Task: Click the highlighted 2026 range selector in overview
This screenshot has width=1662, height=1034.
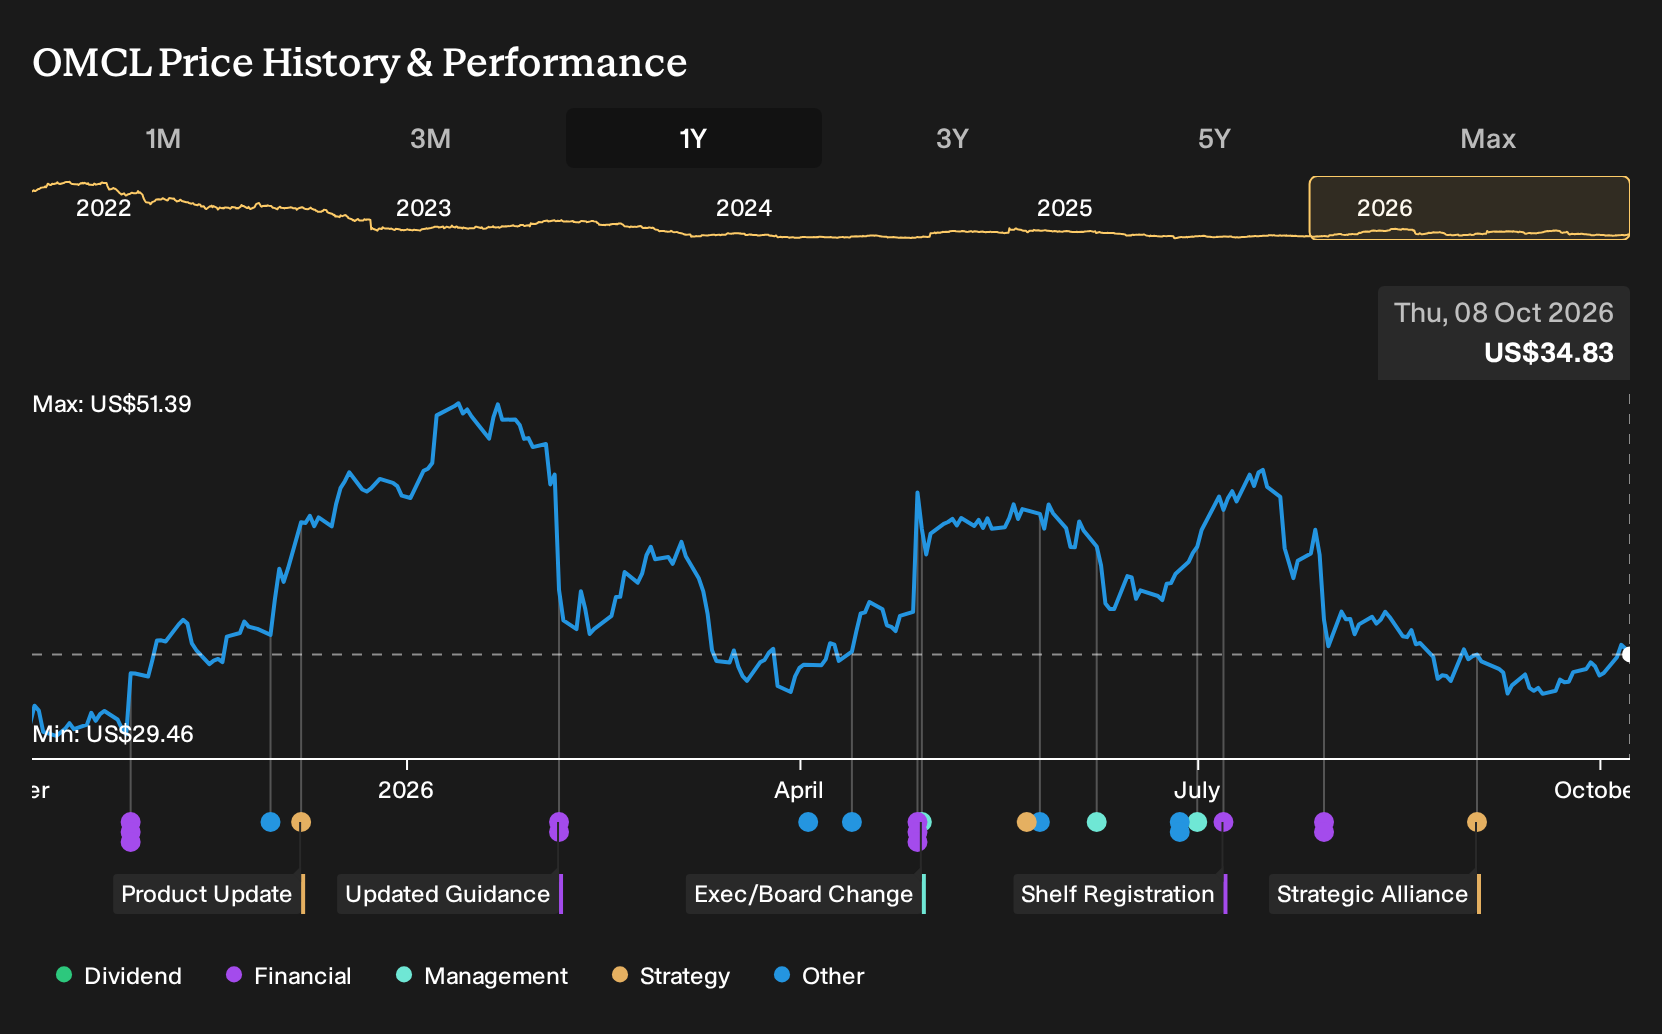Action: 1470,208
